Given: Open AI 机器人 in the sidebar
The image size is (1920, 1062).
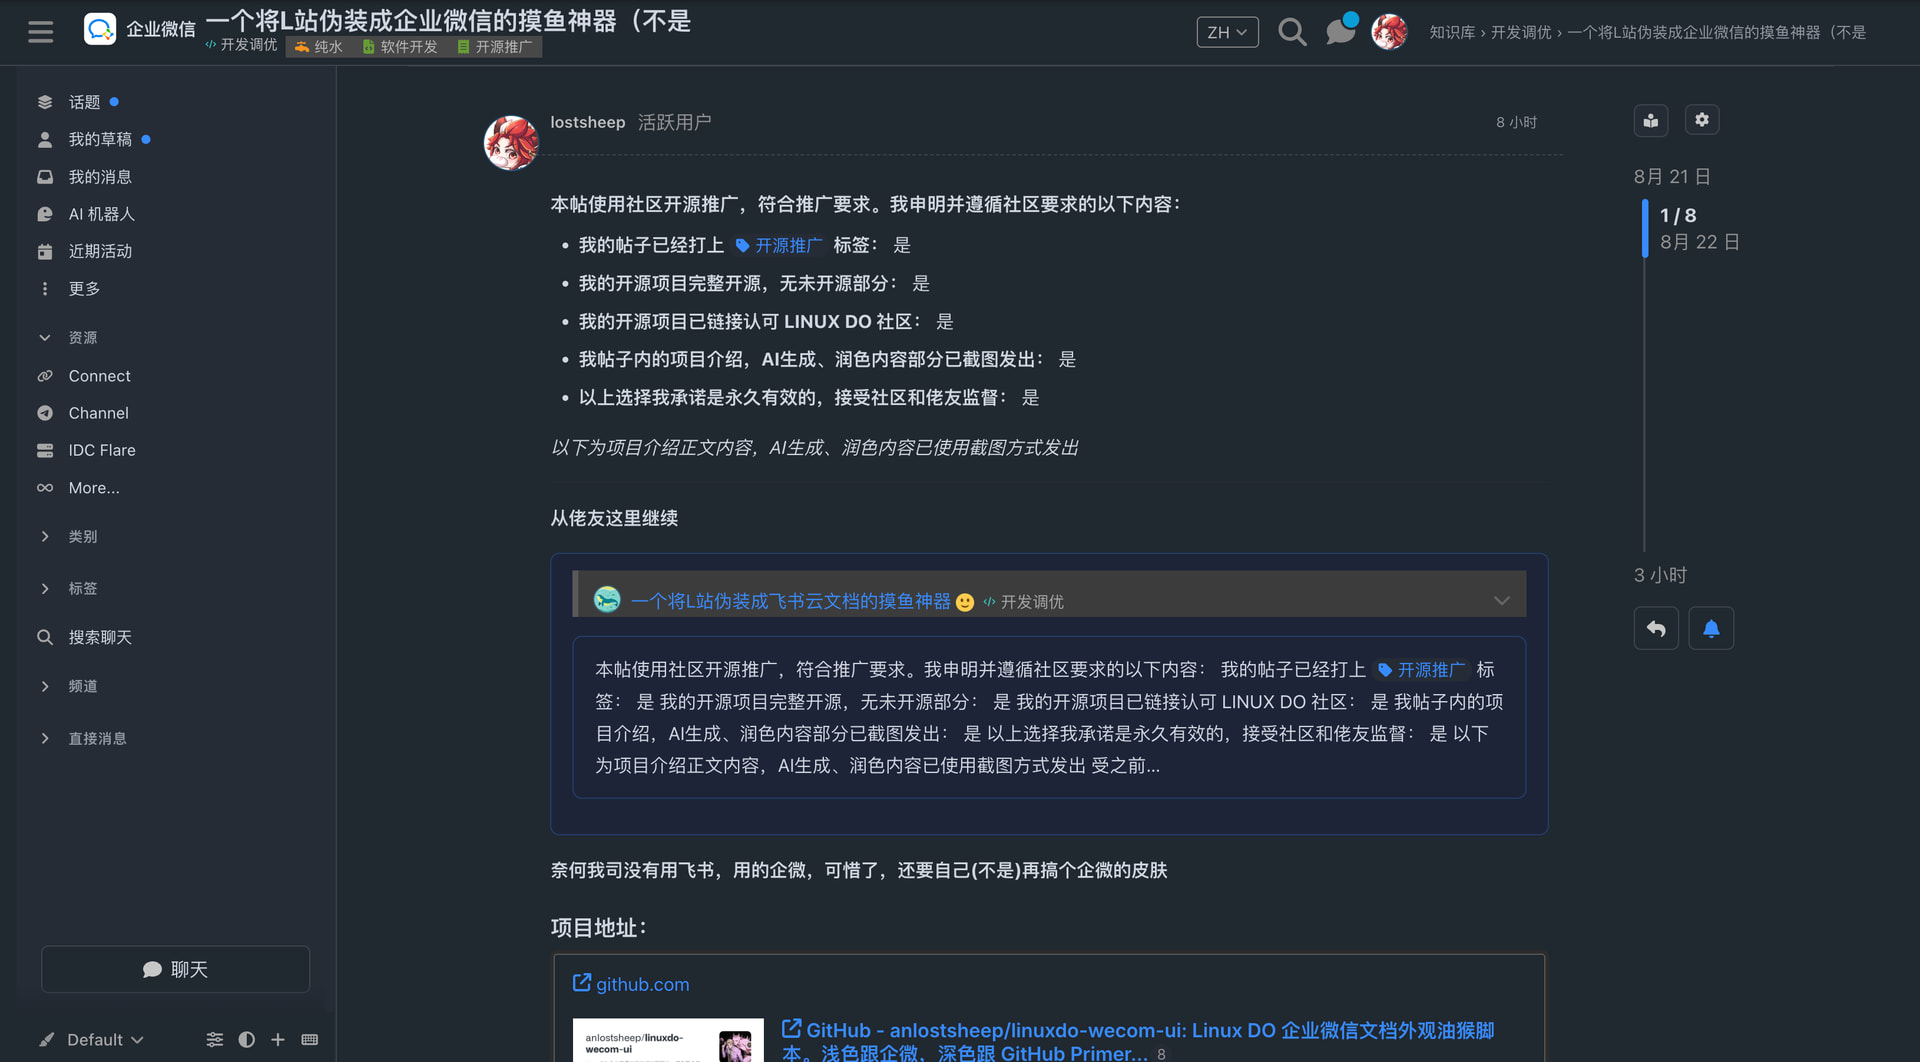Looking at the screenshot, I should 101,214.
